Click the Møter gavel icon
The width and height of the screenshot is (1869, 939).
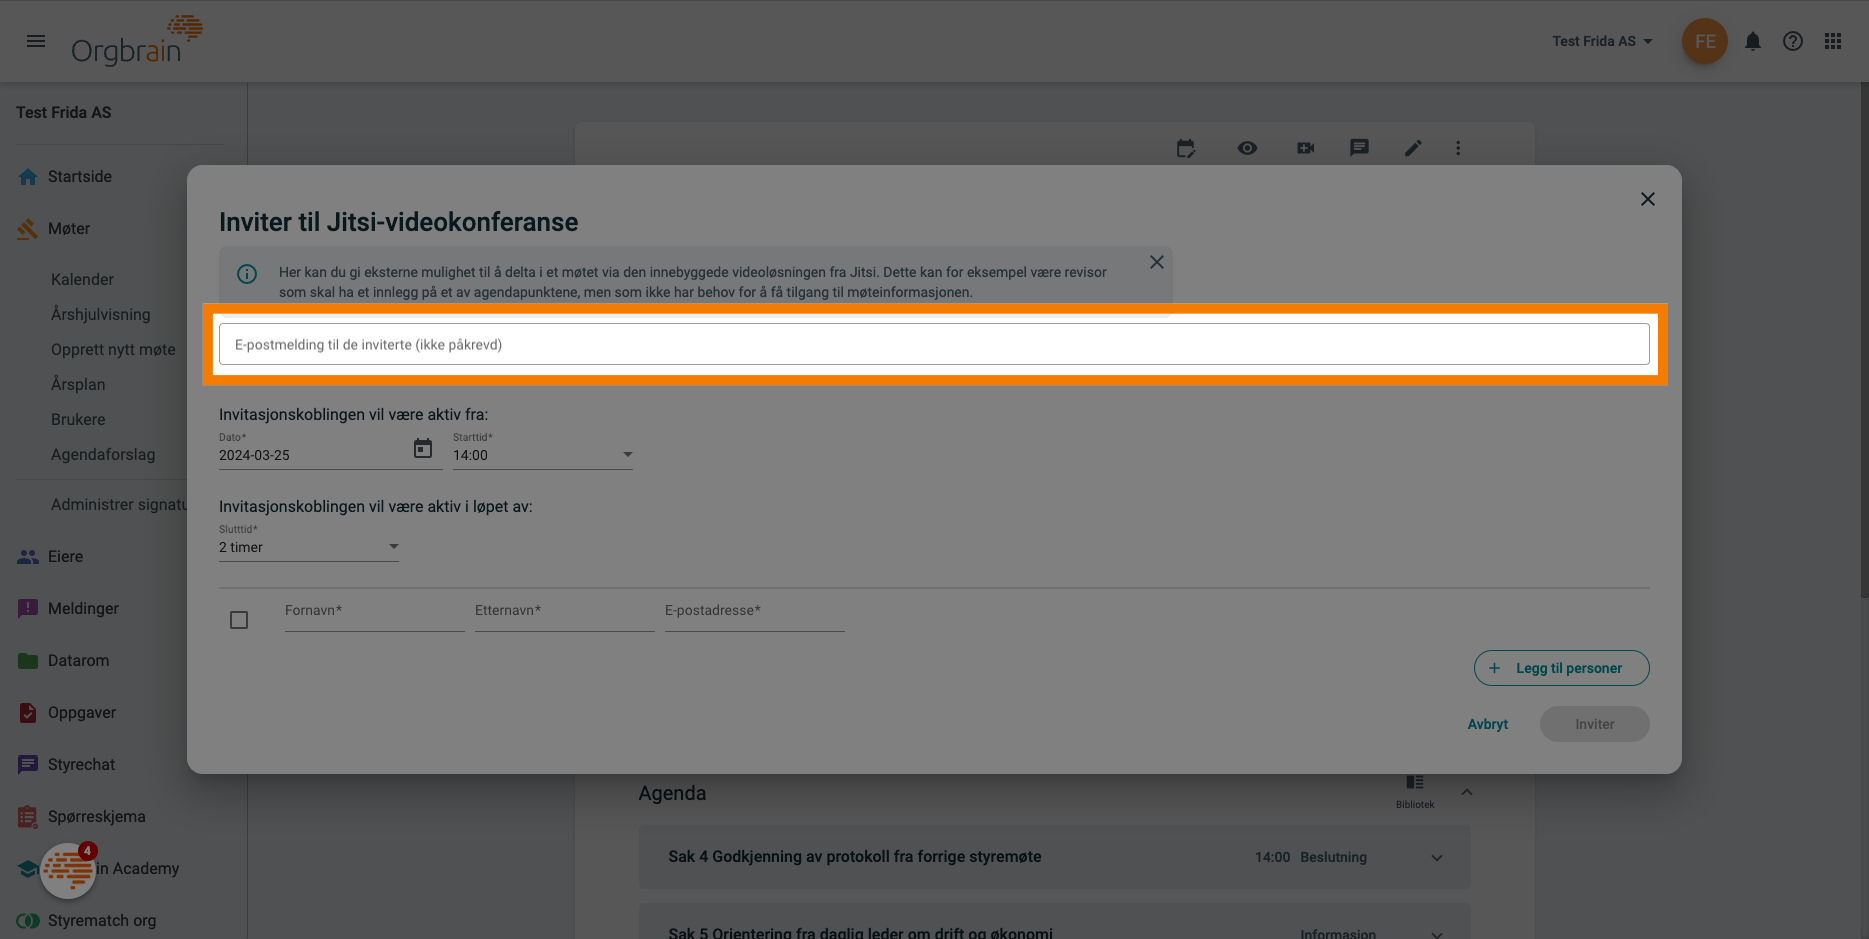pos(27,229)
